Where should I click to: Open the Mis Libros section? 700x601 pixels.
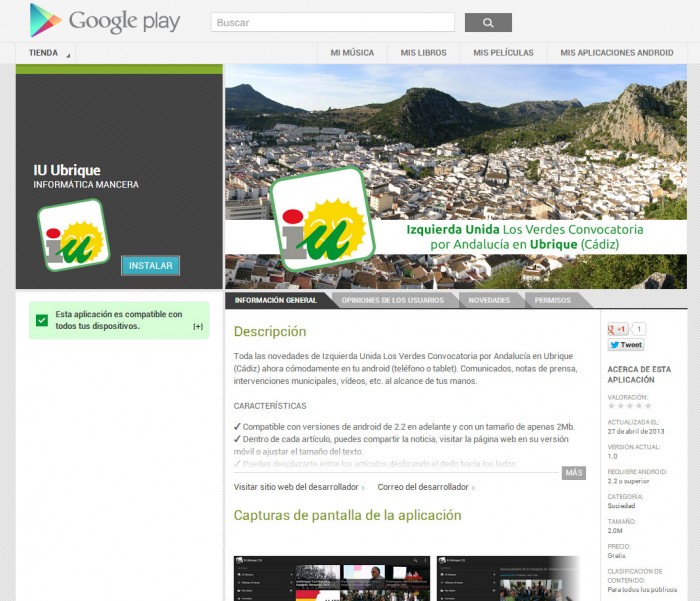(x=423, y=53)
